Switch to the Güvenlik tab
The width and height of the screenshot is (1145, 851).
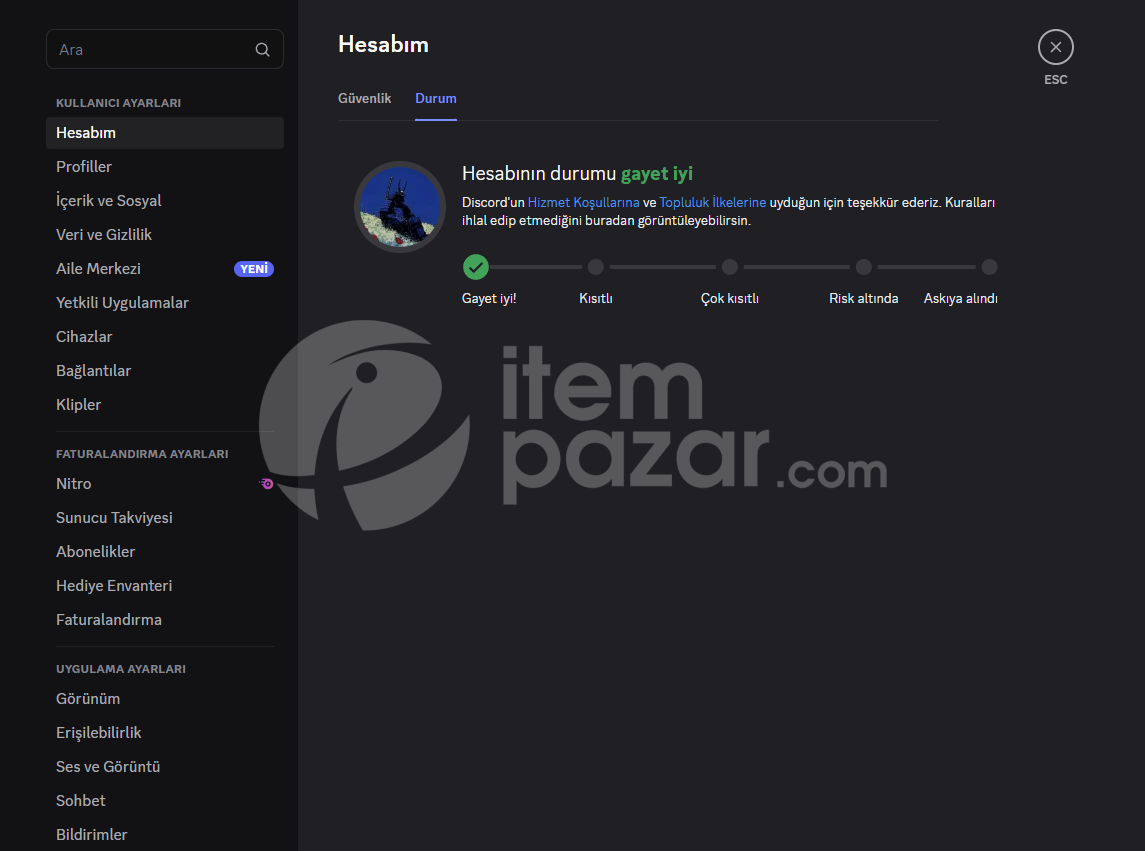tap(364, 98)
